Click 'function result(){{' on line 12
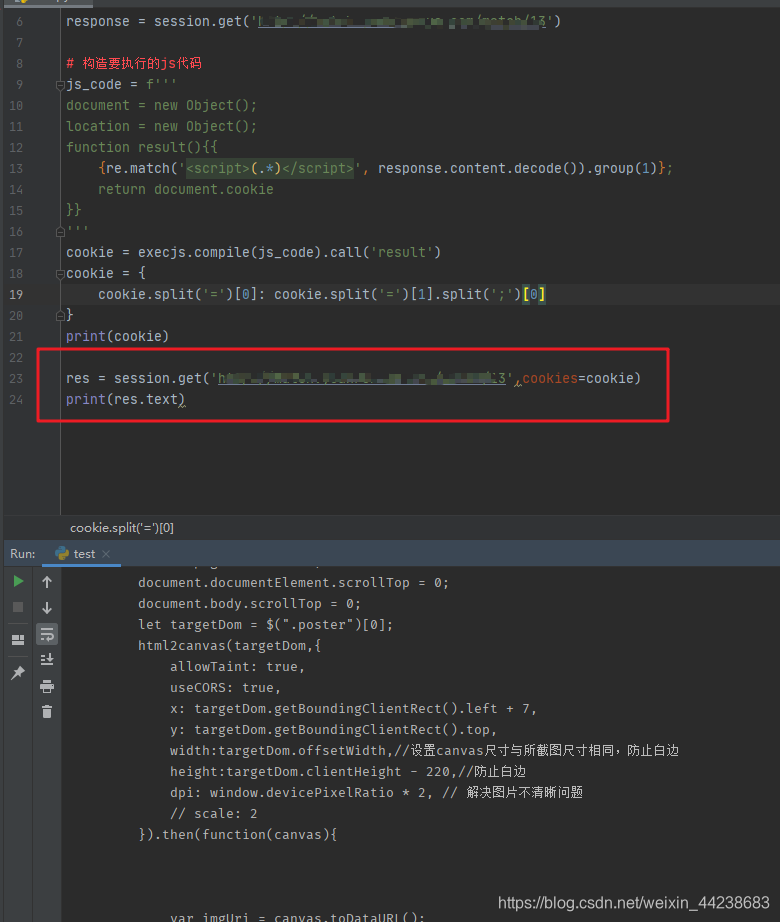This screenshot has height=922, width=780. (x=142, y=147)
